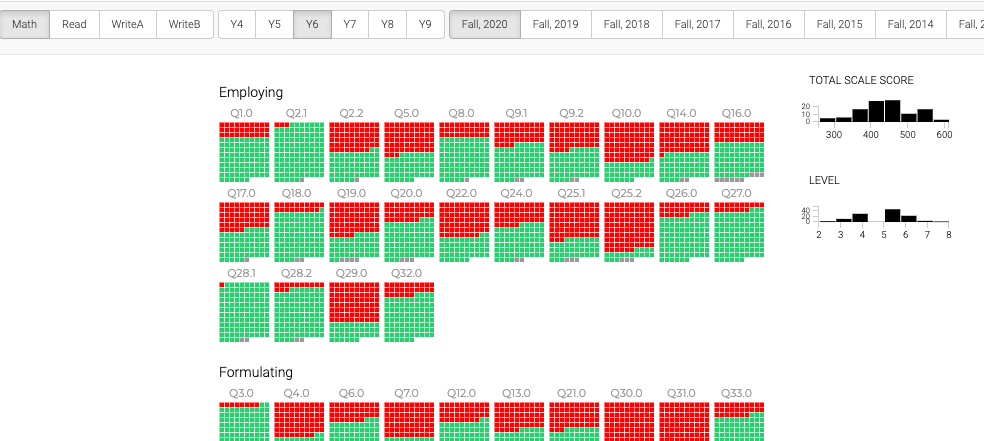Select the WriteB subject button
The width and height of the screenshot is (984, 441).
point(184,24)
